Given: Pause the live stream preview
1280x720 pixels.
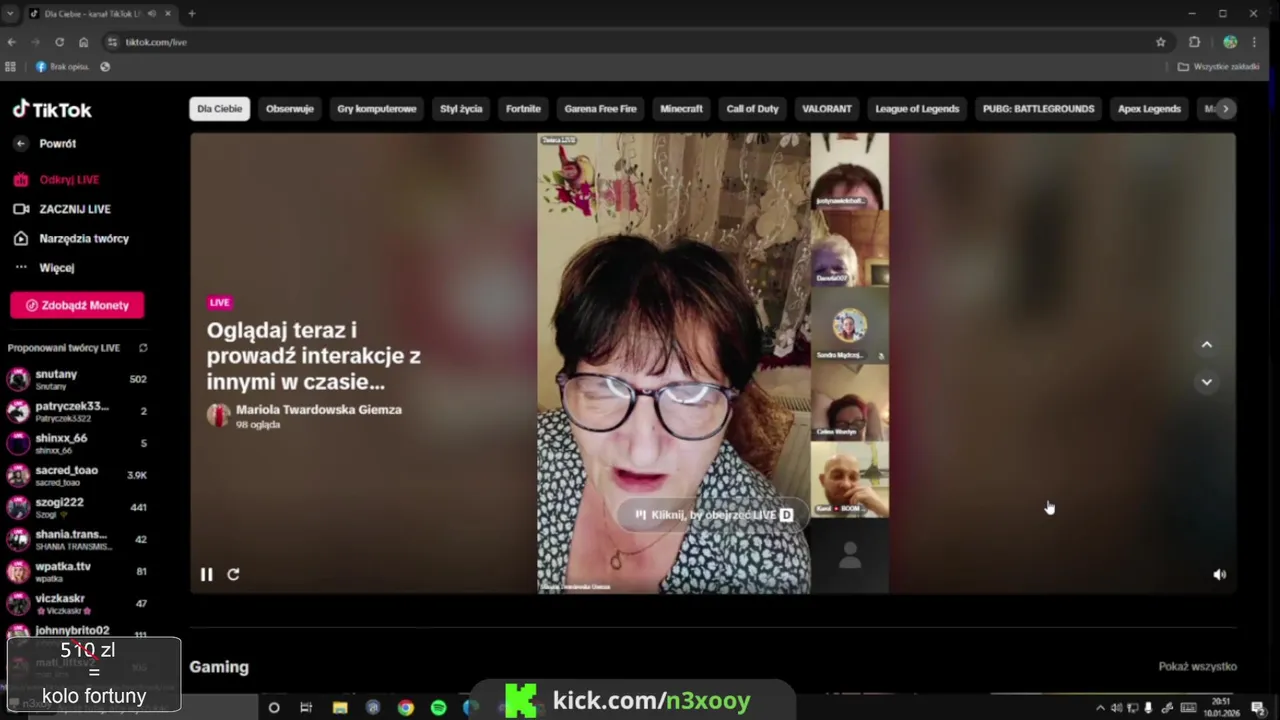Looking at the screenshot, I should click(x=206, y=574).
